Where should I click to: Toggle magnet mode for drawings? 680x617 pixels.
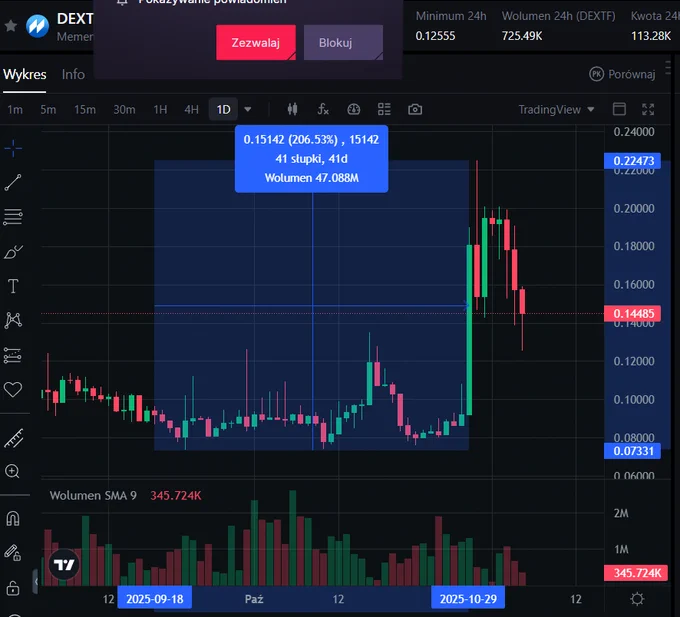[13, 519]
